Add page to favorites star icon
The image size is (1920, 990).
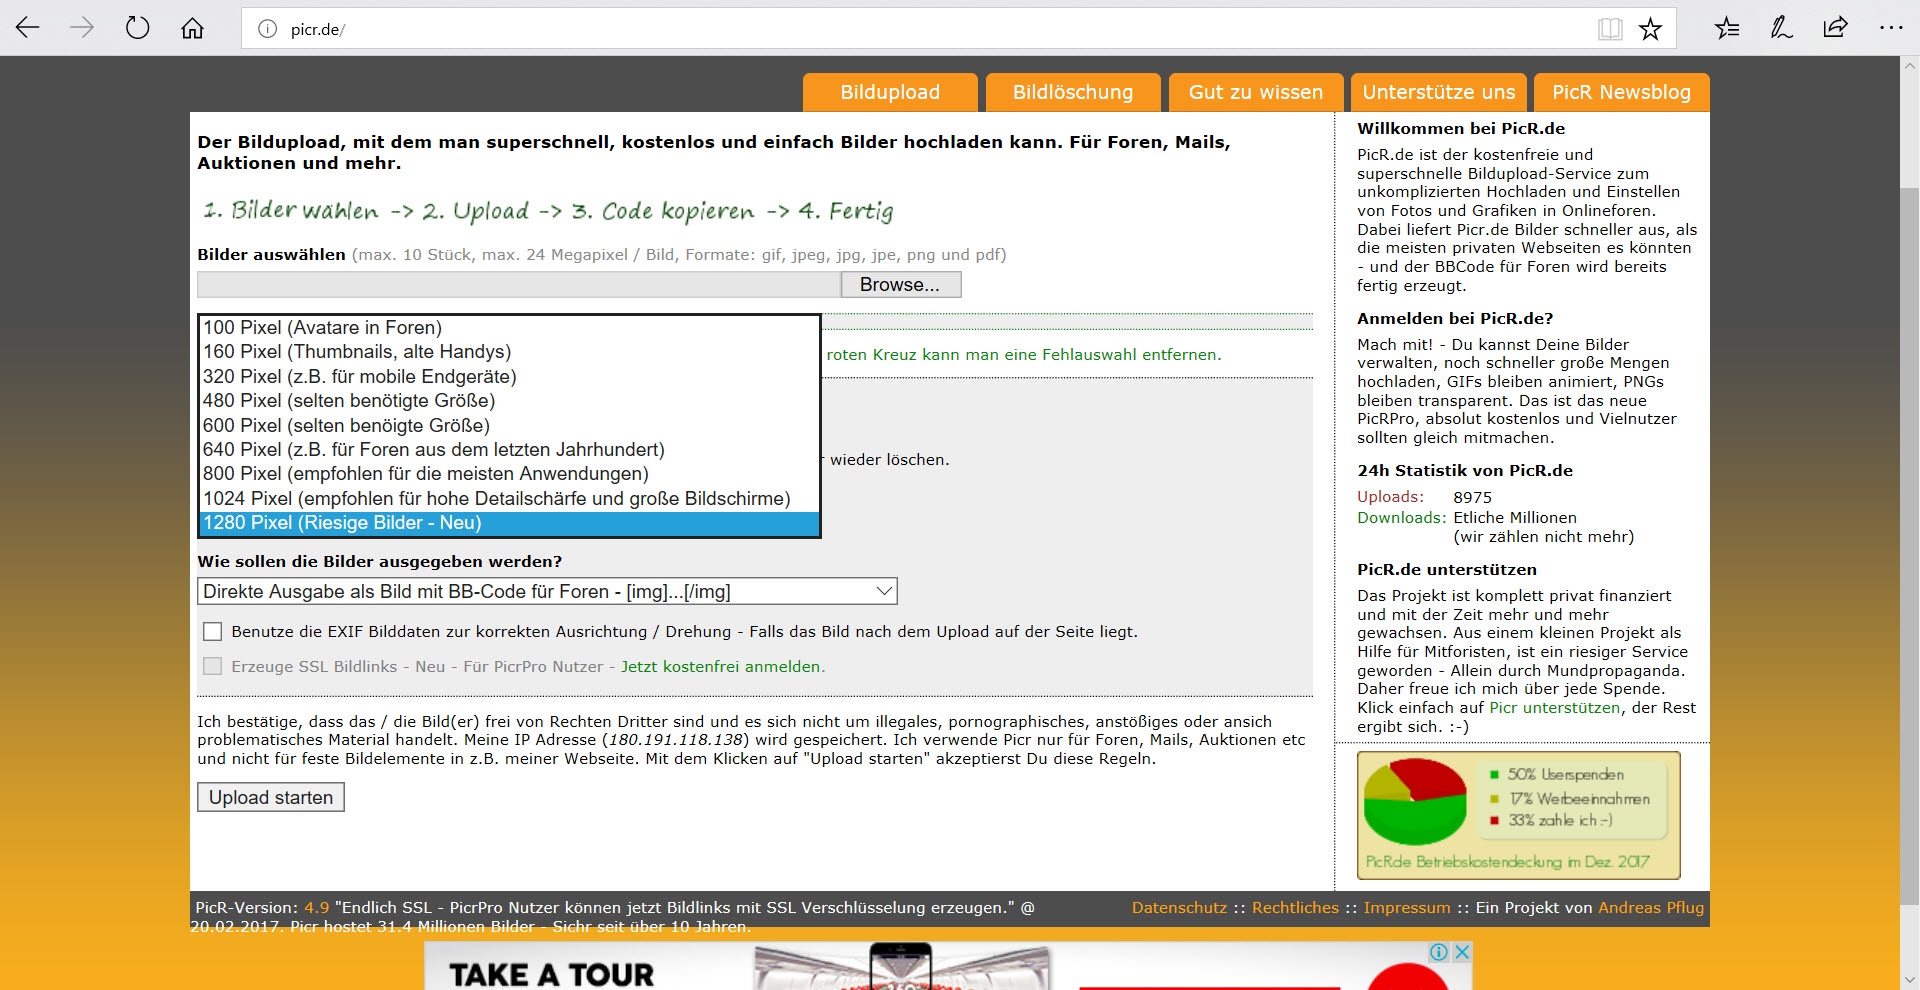pyautogui.click(x=1650, y=29)
